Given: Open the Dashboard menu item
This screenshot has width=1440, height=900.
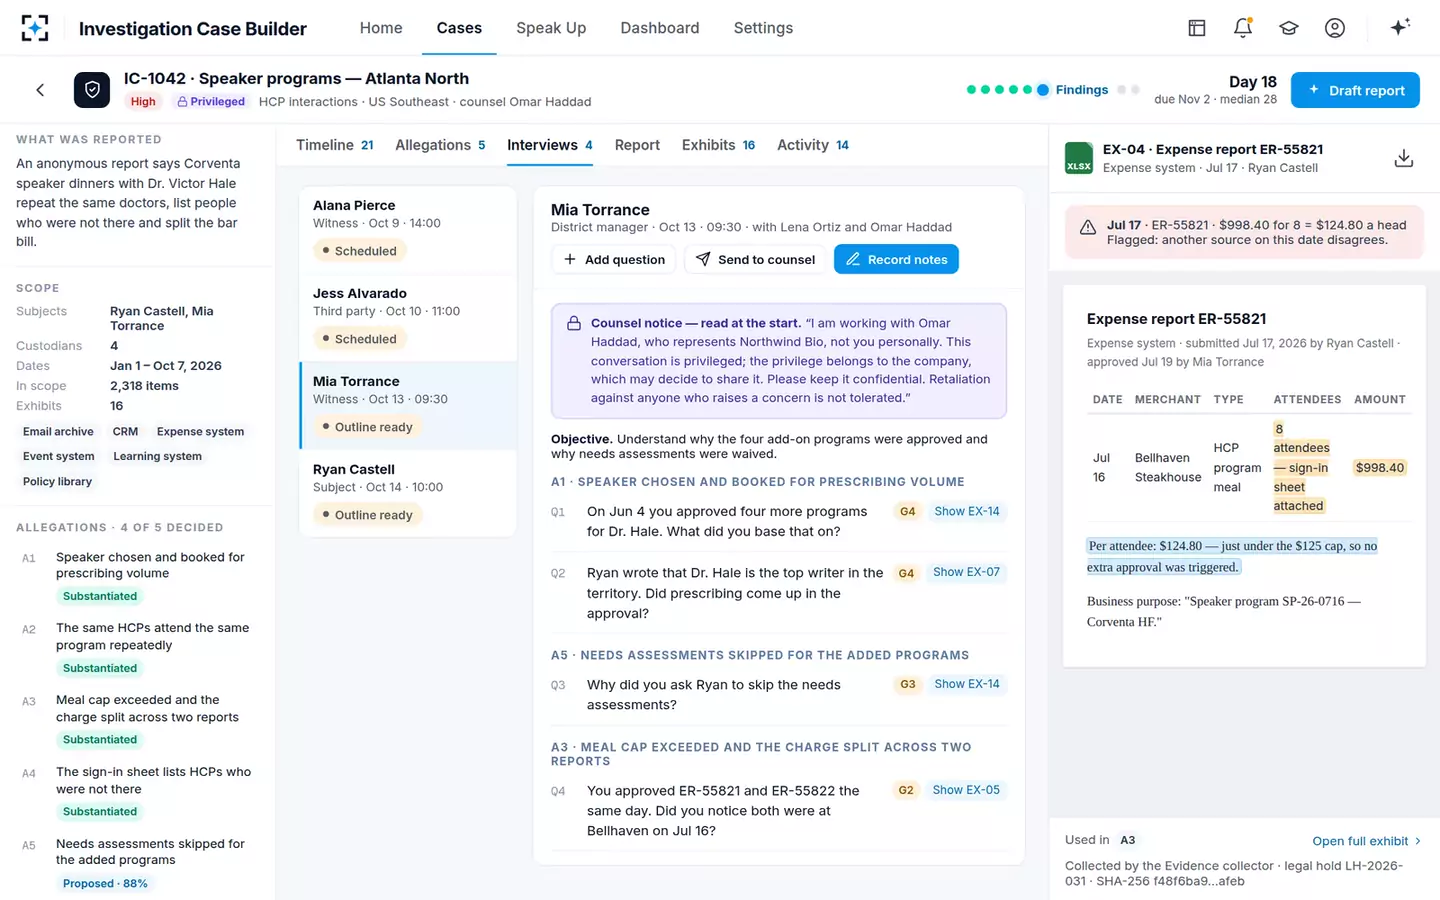Looking at the screenshot, I should click(x=660, y=28).
